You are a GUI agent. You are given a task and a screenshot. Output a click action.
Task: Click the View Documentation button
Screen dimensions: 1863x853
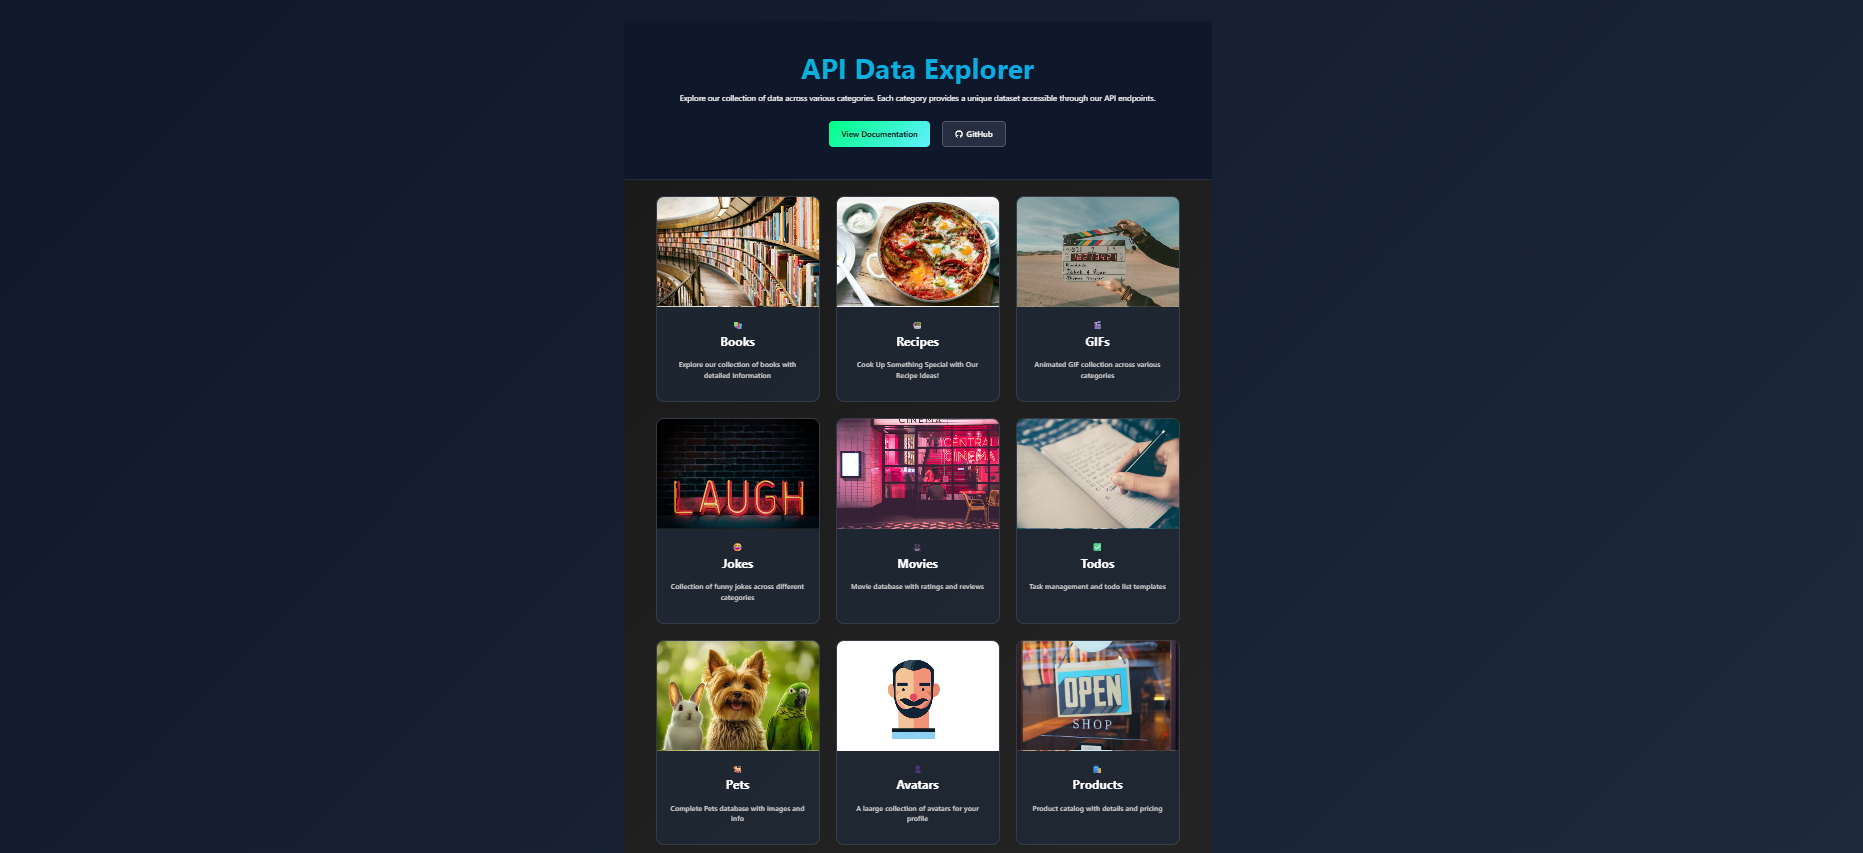(x=879, y=134)
